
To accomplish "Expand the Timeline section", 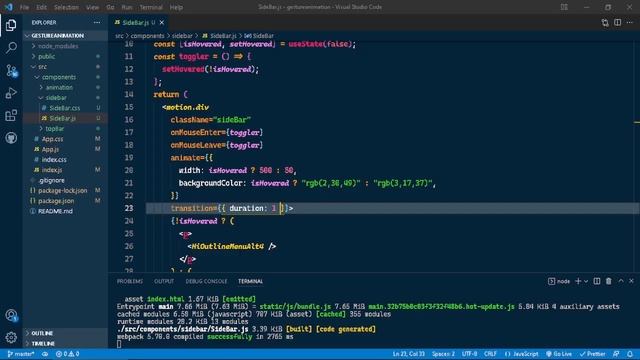I will point(65,344).
